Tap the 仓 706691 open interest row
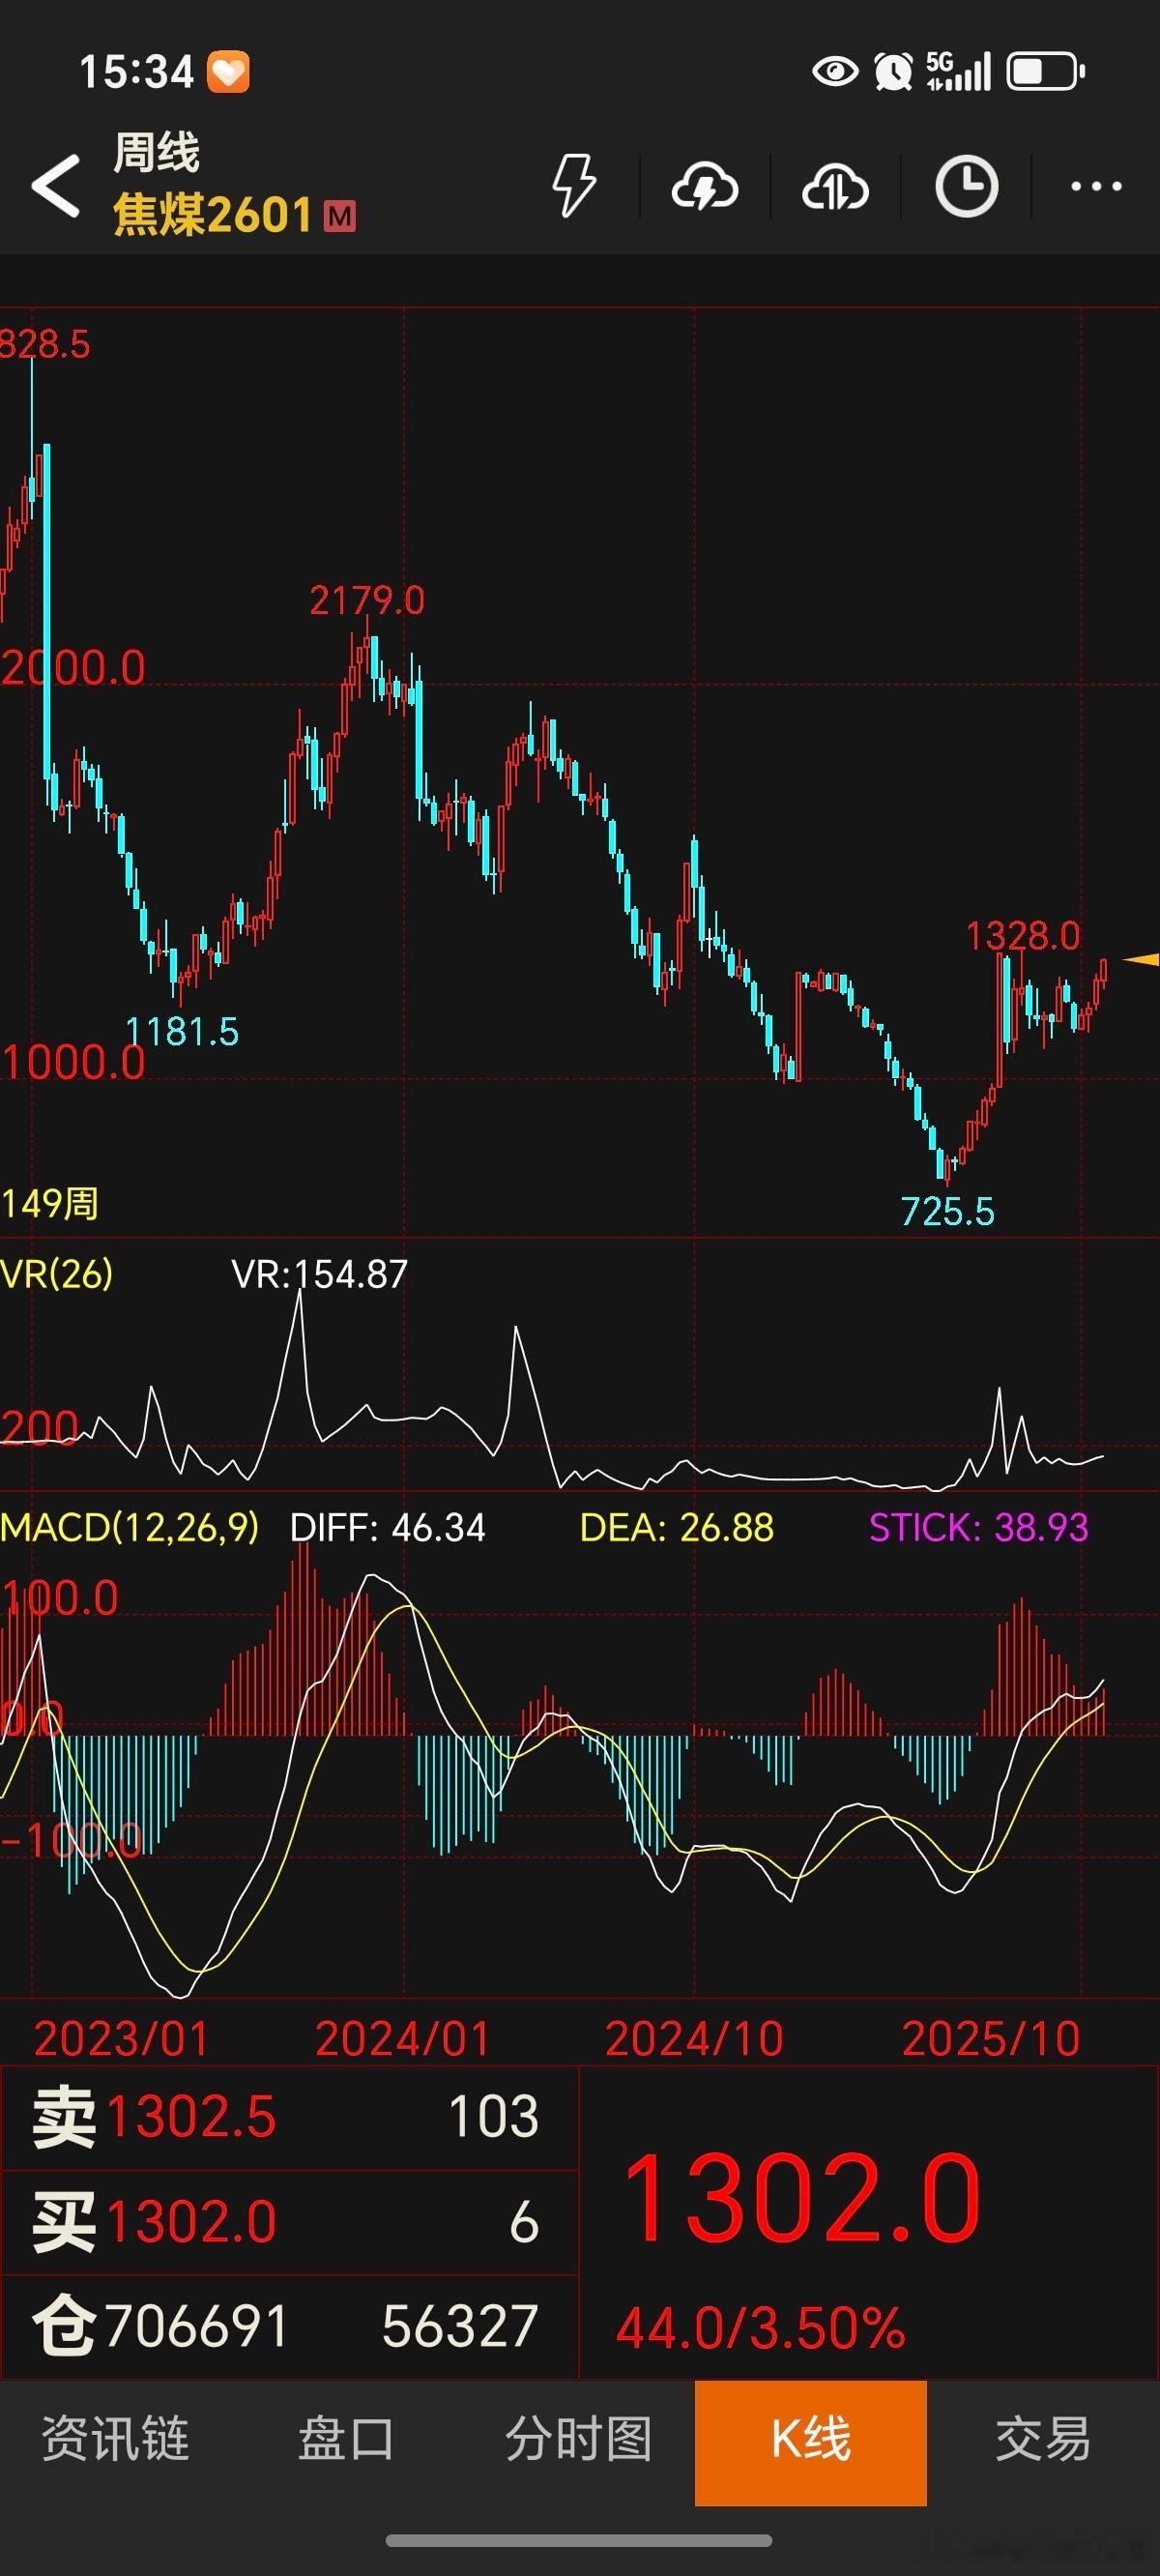The width and height of the screenshot is (1160, 2576). tap(289, 2326)
